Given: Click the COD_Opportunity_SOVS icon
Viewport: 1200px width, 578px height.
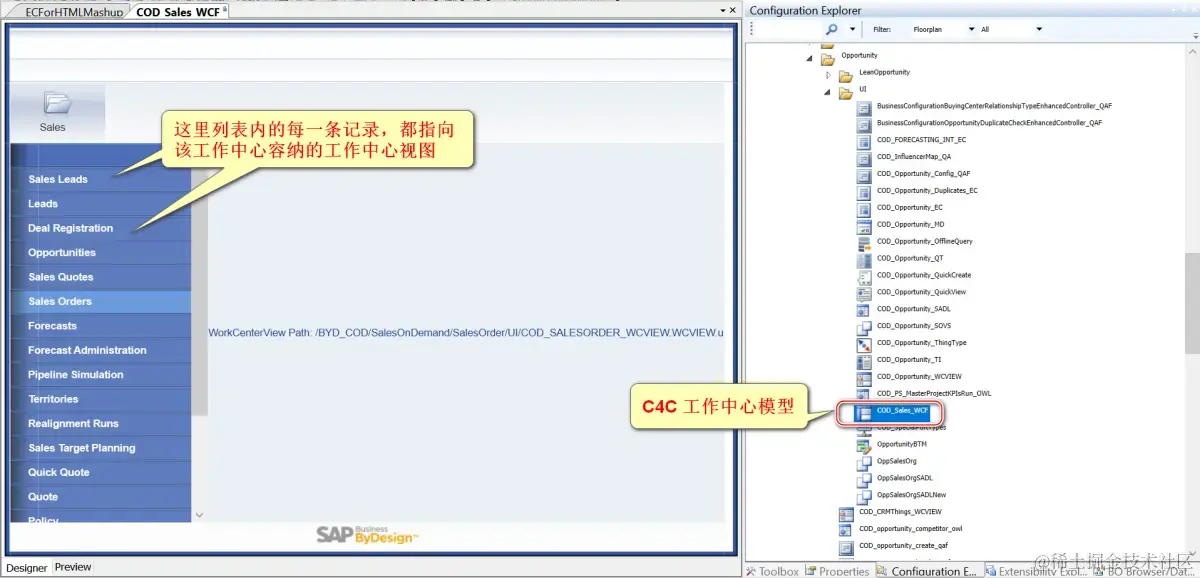Looking at the screenshot, I should [864, 326].
